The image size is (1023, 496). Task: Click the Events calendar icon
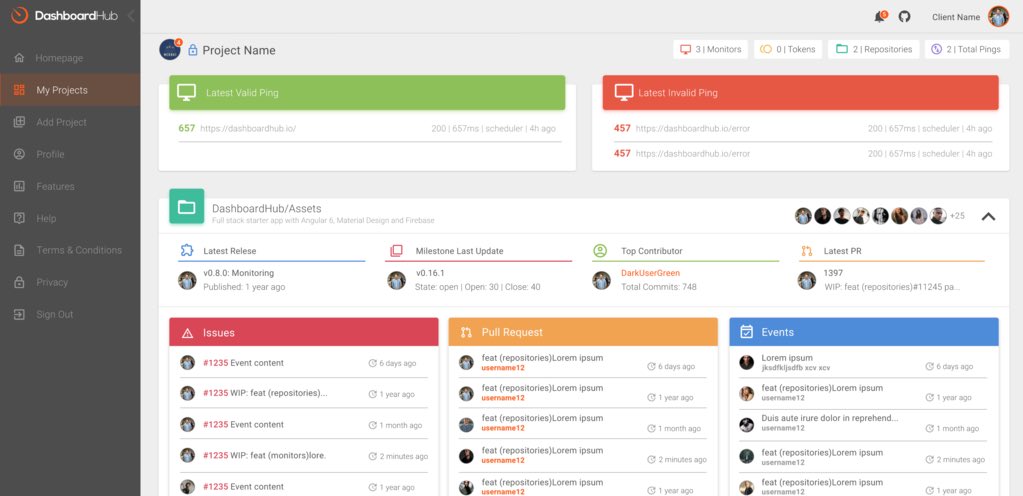[746, 332]
